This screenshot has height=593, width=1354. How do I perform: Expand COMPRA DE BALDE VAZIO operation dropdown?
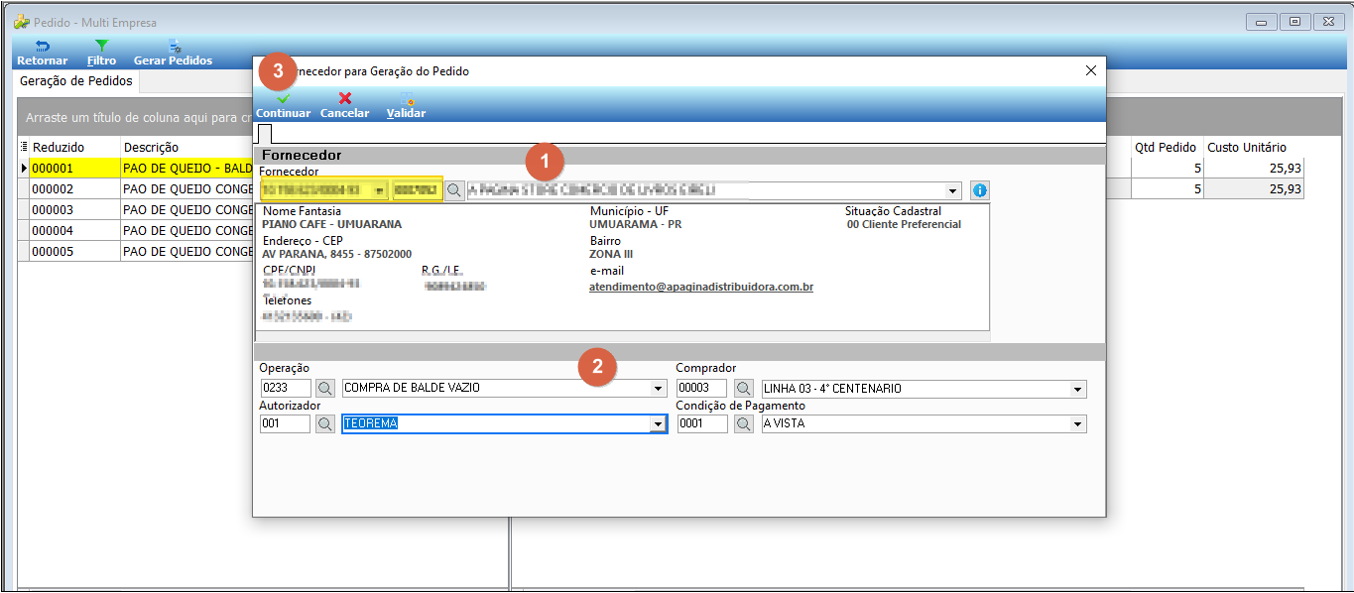(x=658, y=388)
